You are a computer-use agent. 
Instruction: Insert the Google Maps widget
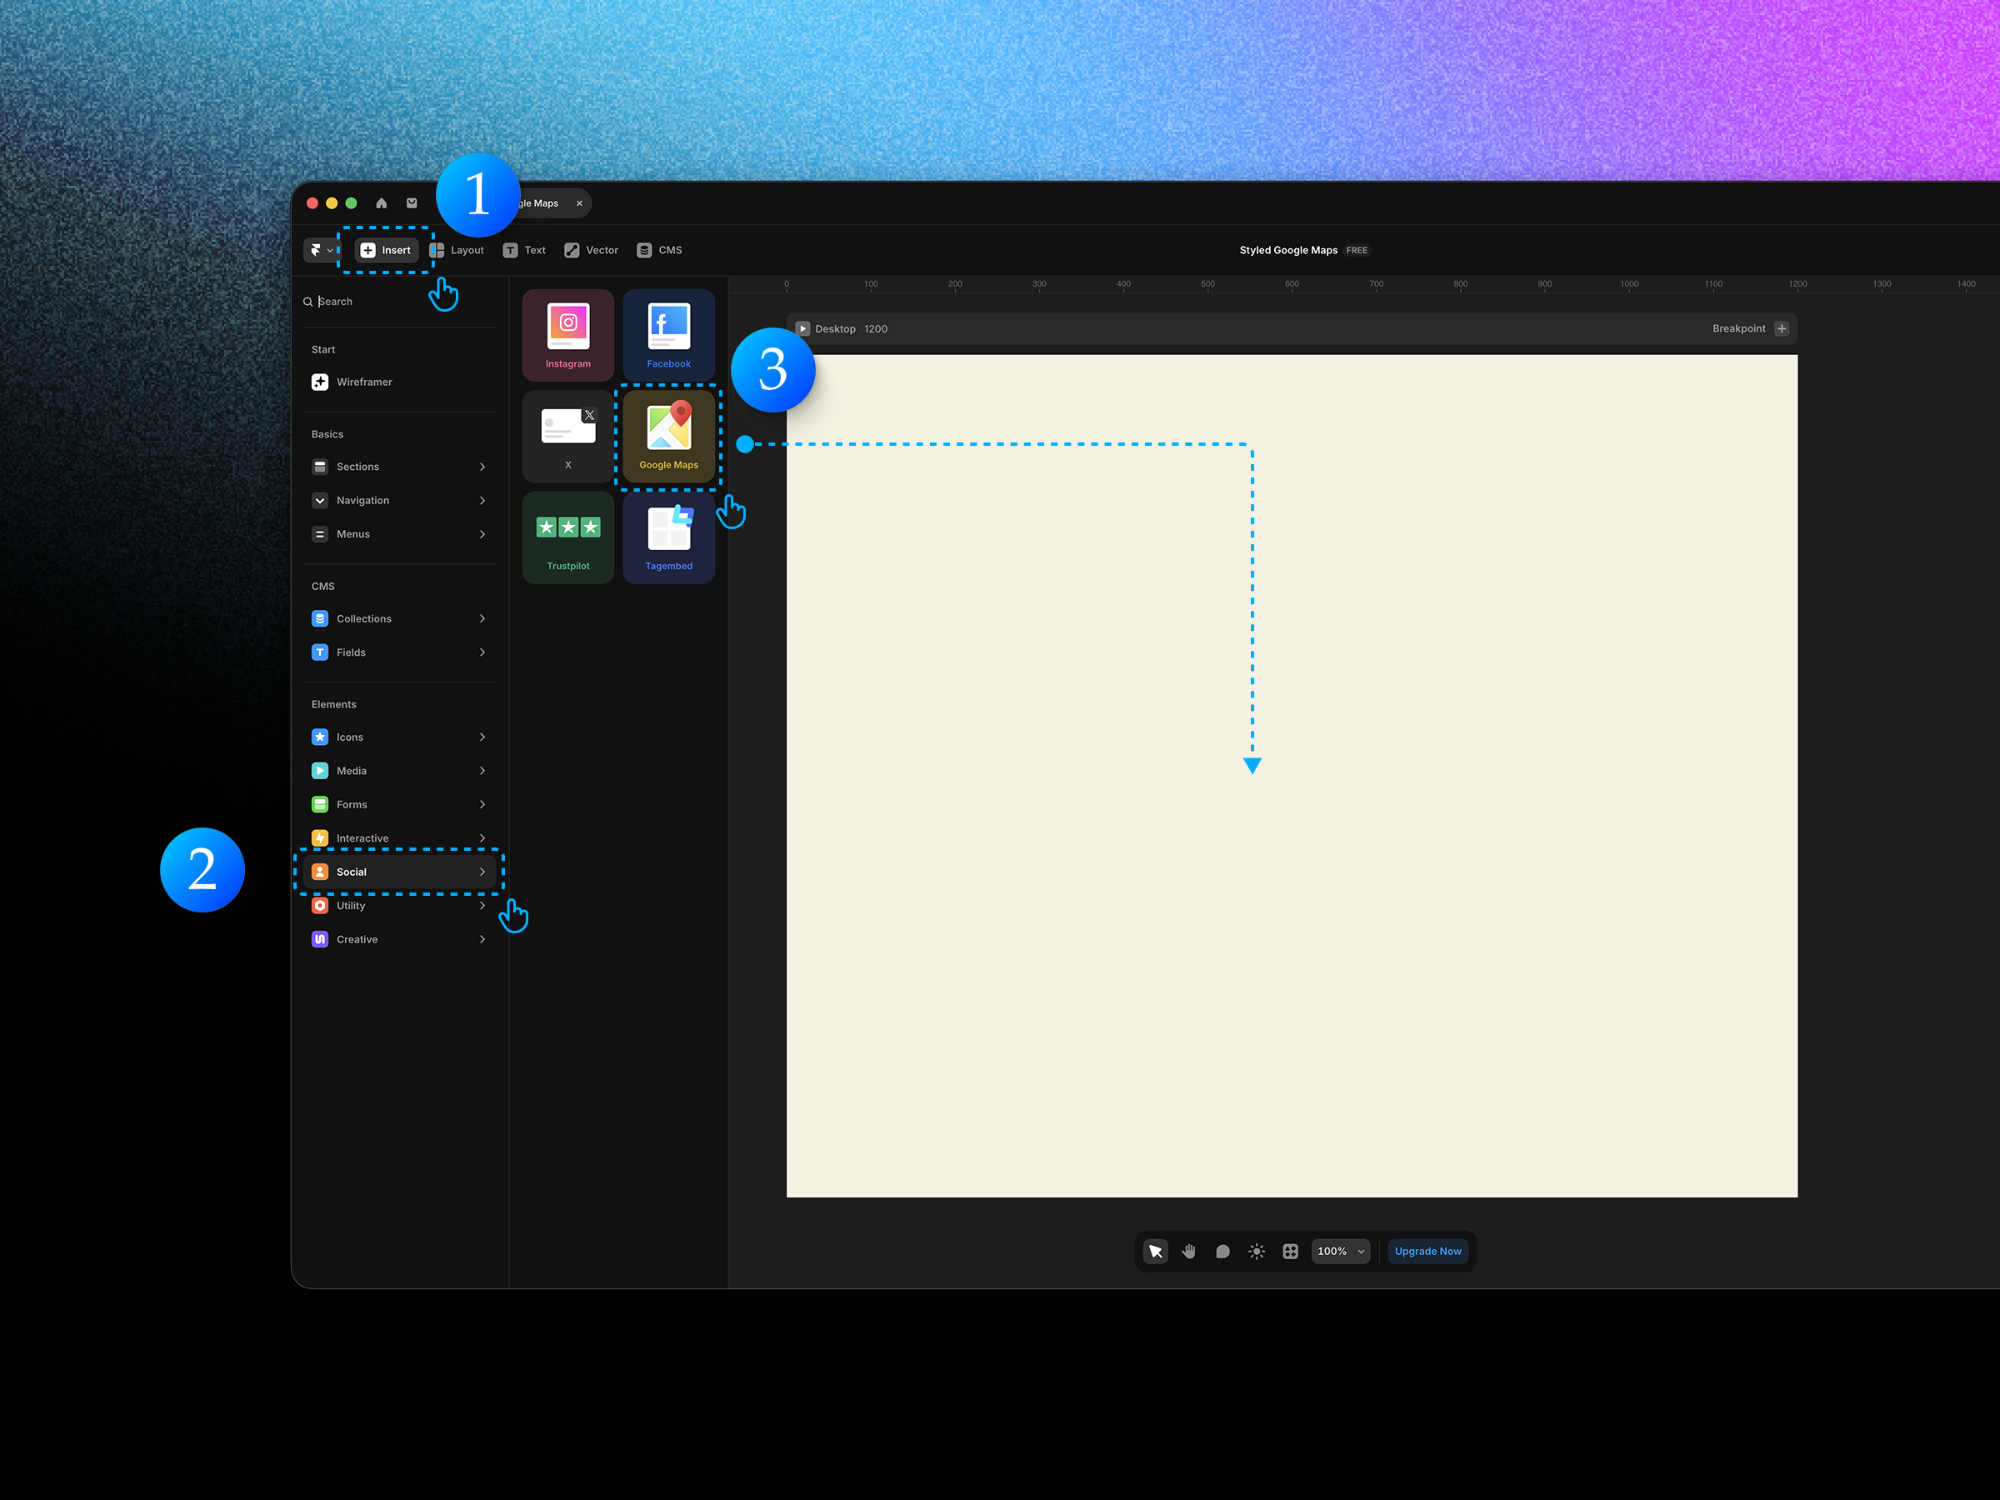click(668, 435)
